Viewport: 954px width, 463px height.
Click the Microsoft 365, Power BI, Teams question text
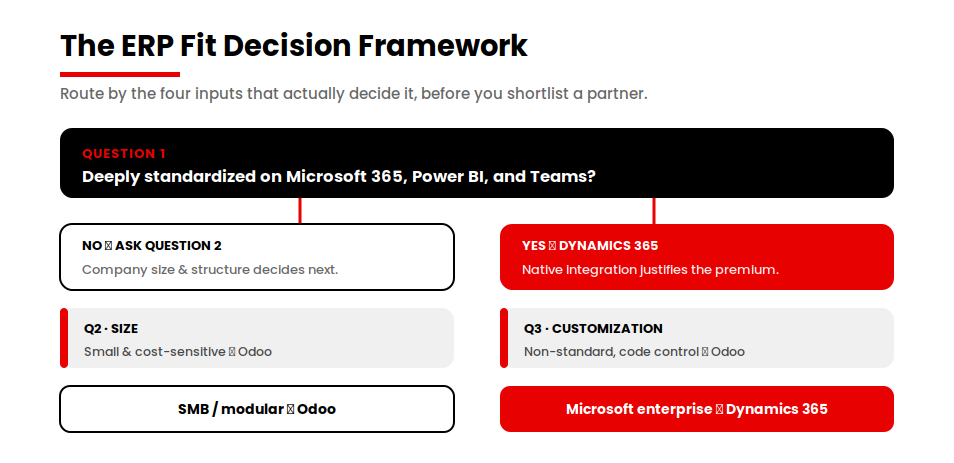[x=339, y=176]
